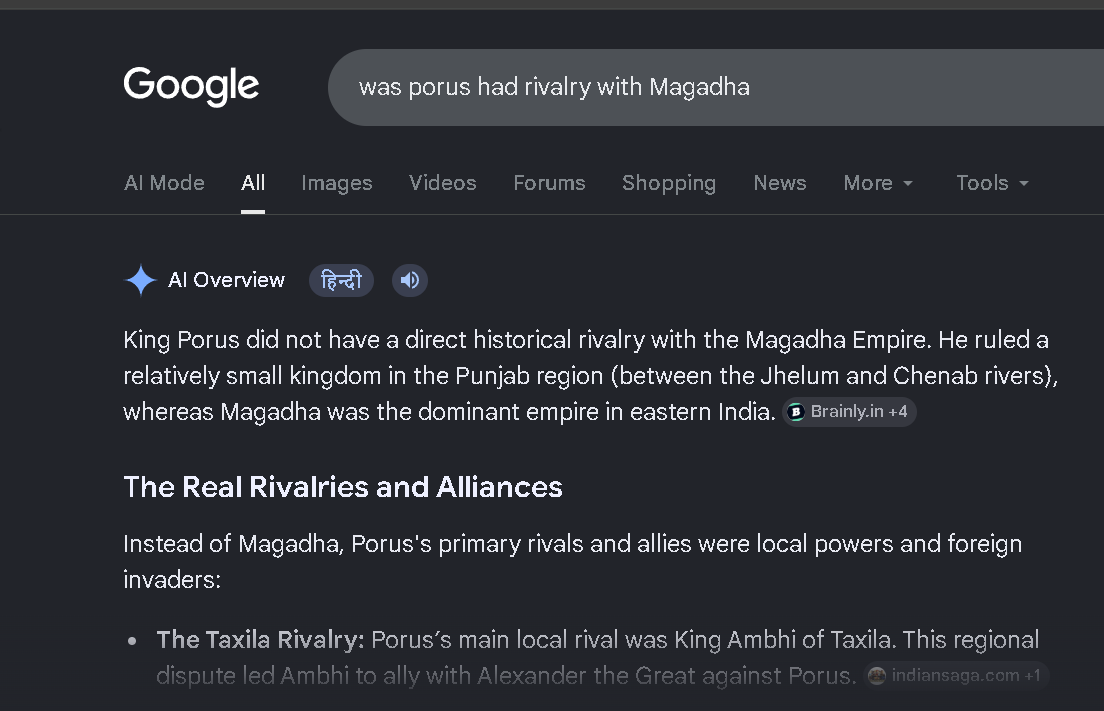Switch to the Images tab
Screen dimensions: 1104x711
[337, 183]
